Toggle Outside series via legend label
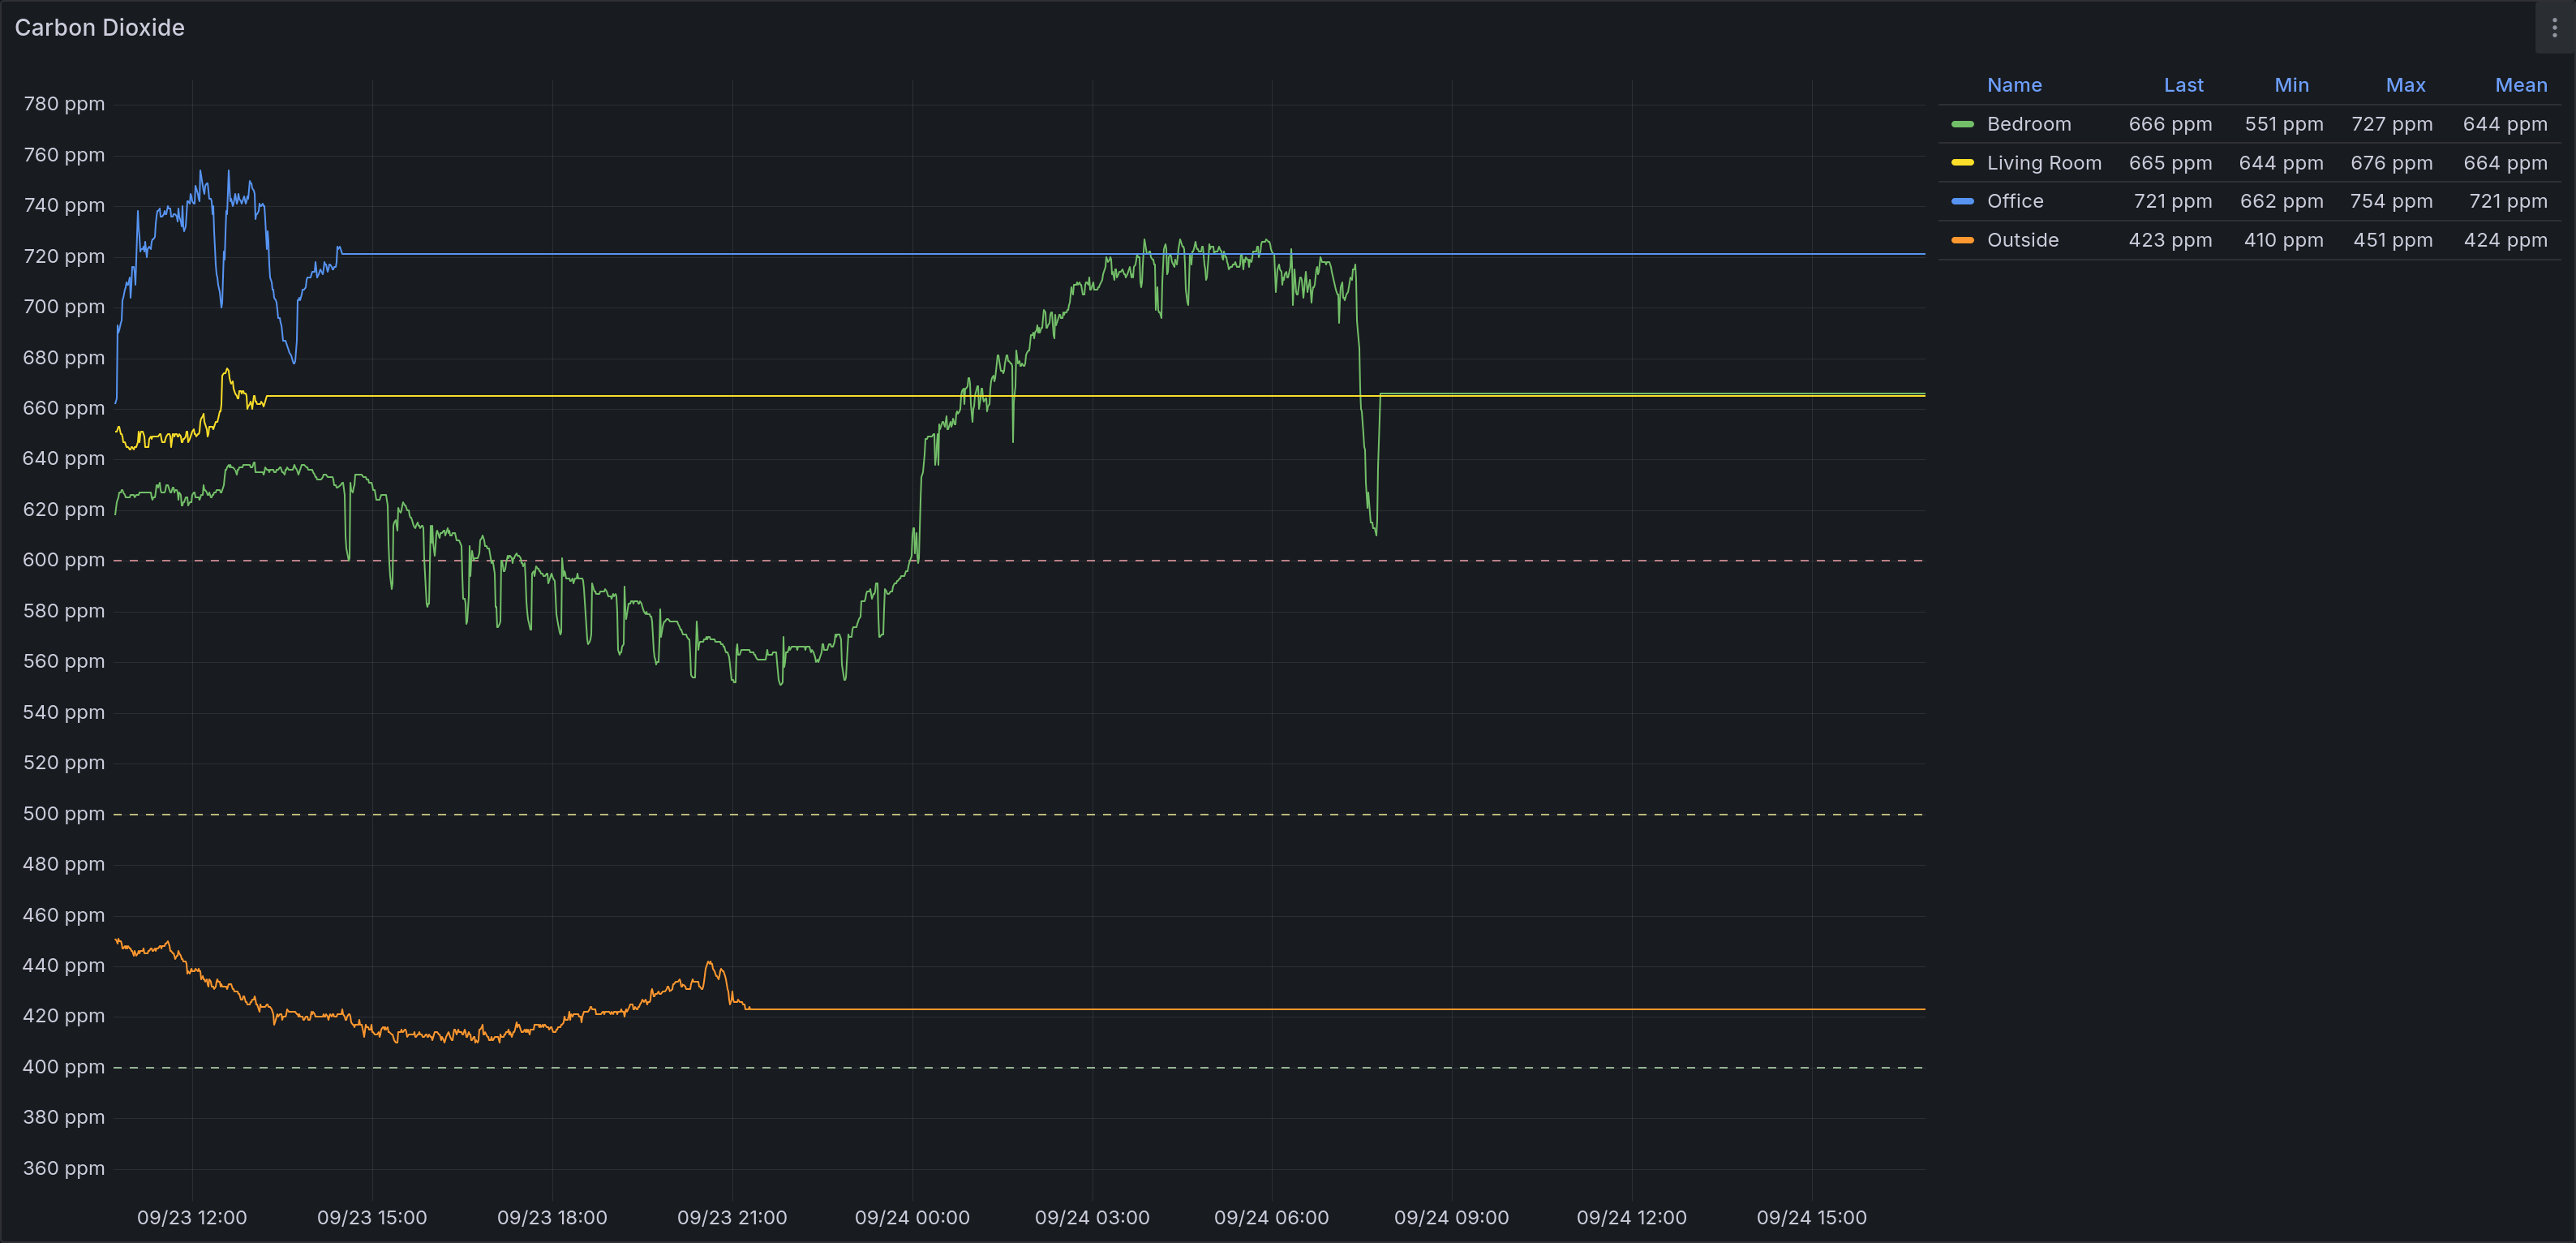Screen dimensions: 2576x1243 (x=2022, y=240)
